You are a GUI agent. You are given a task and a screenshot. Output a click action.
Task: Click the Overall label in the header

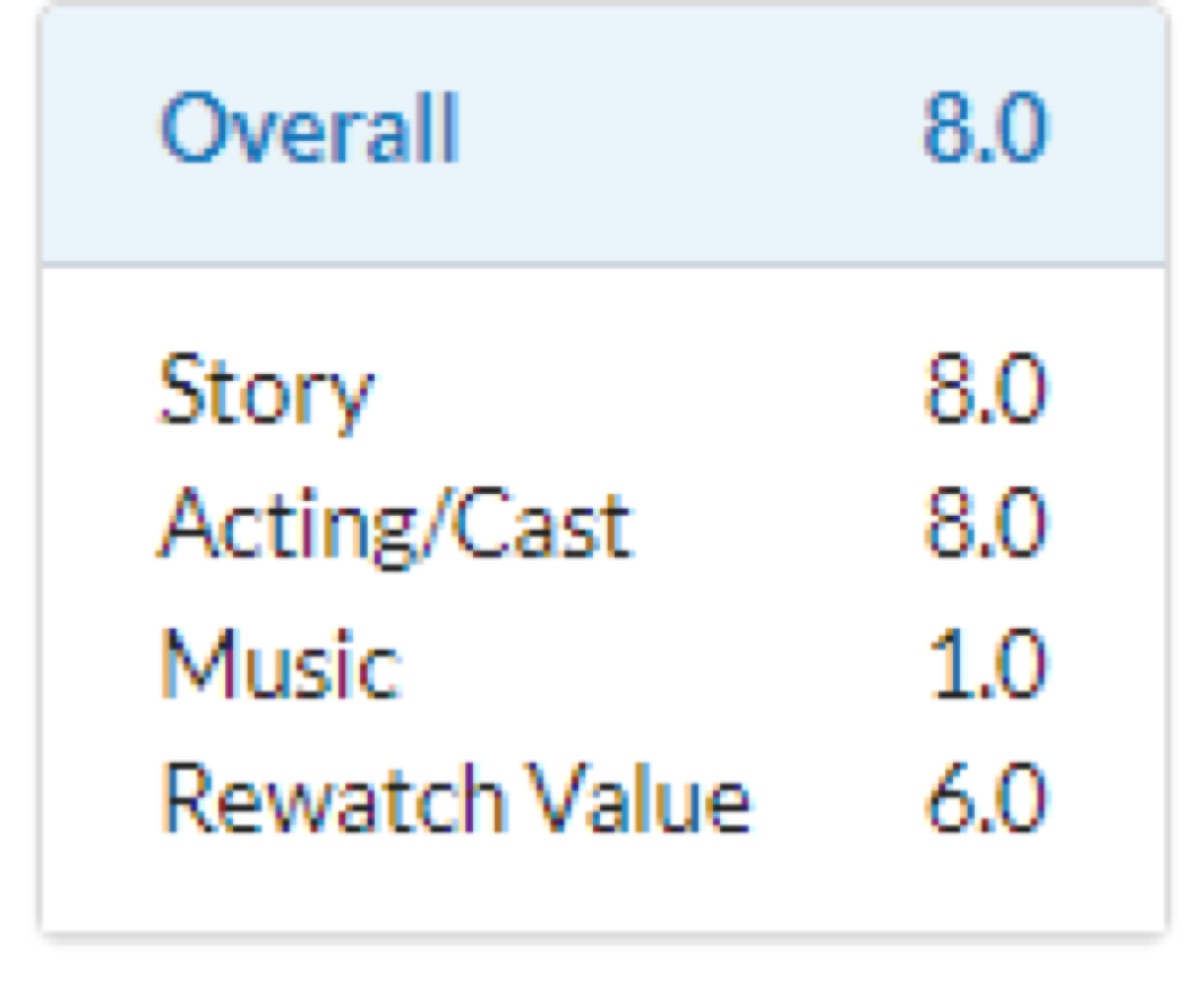point(308,130)
